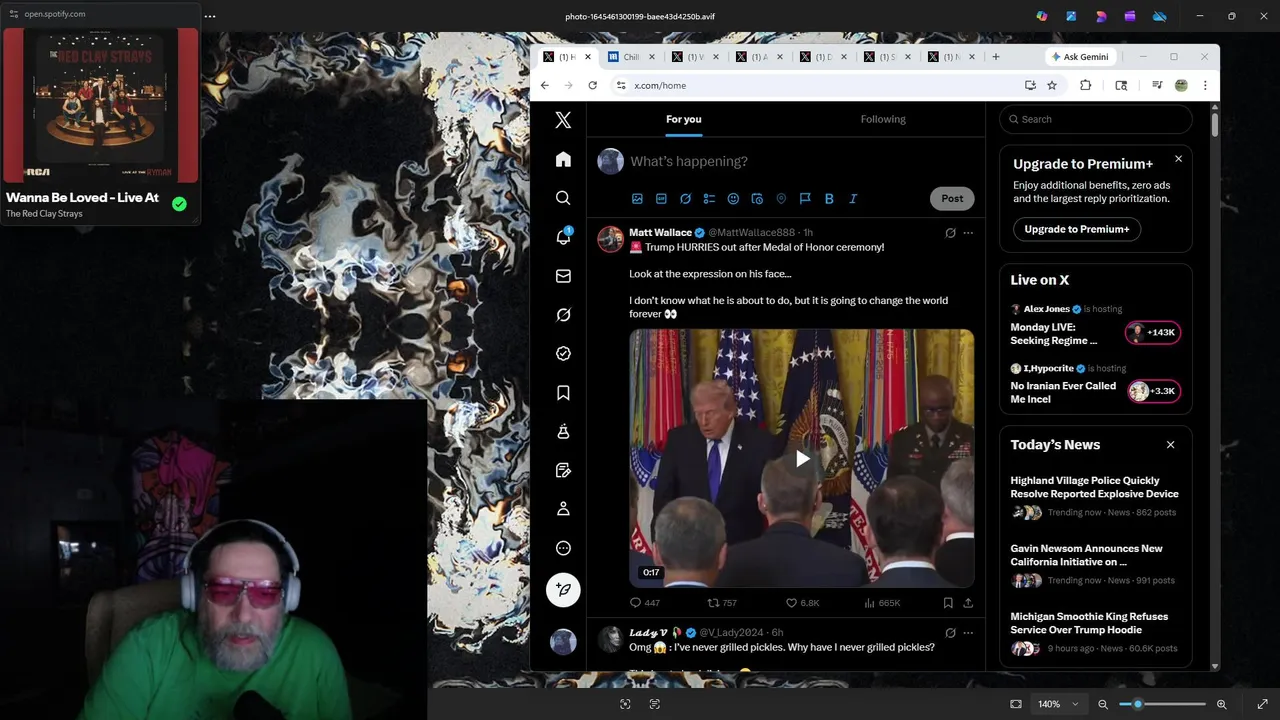Reload page in Chrome
This screenshot has width=1280, height=720.
[592, 86]
